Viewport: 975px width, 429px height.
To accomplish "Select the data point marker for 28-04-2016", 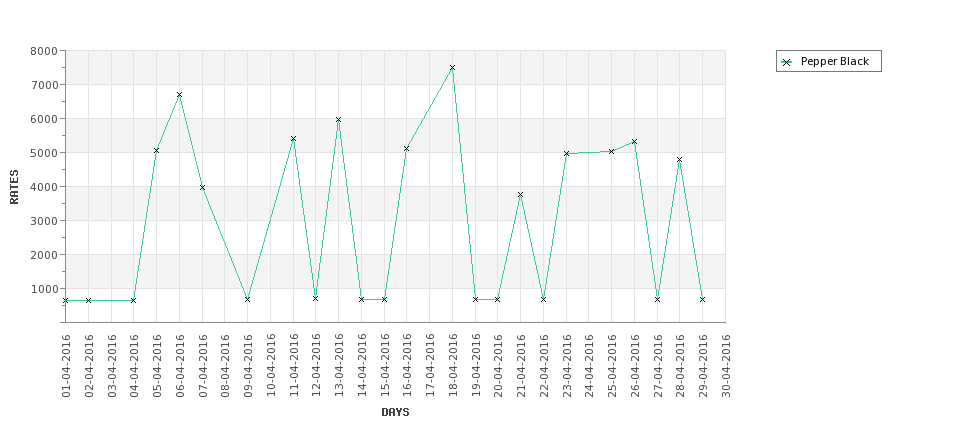I will click(679, 160).
